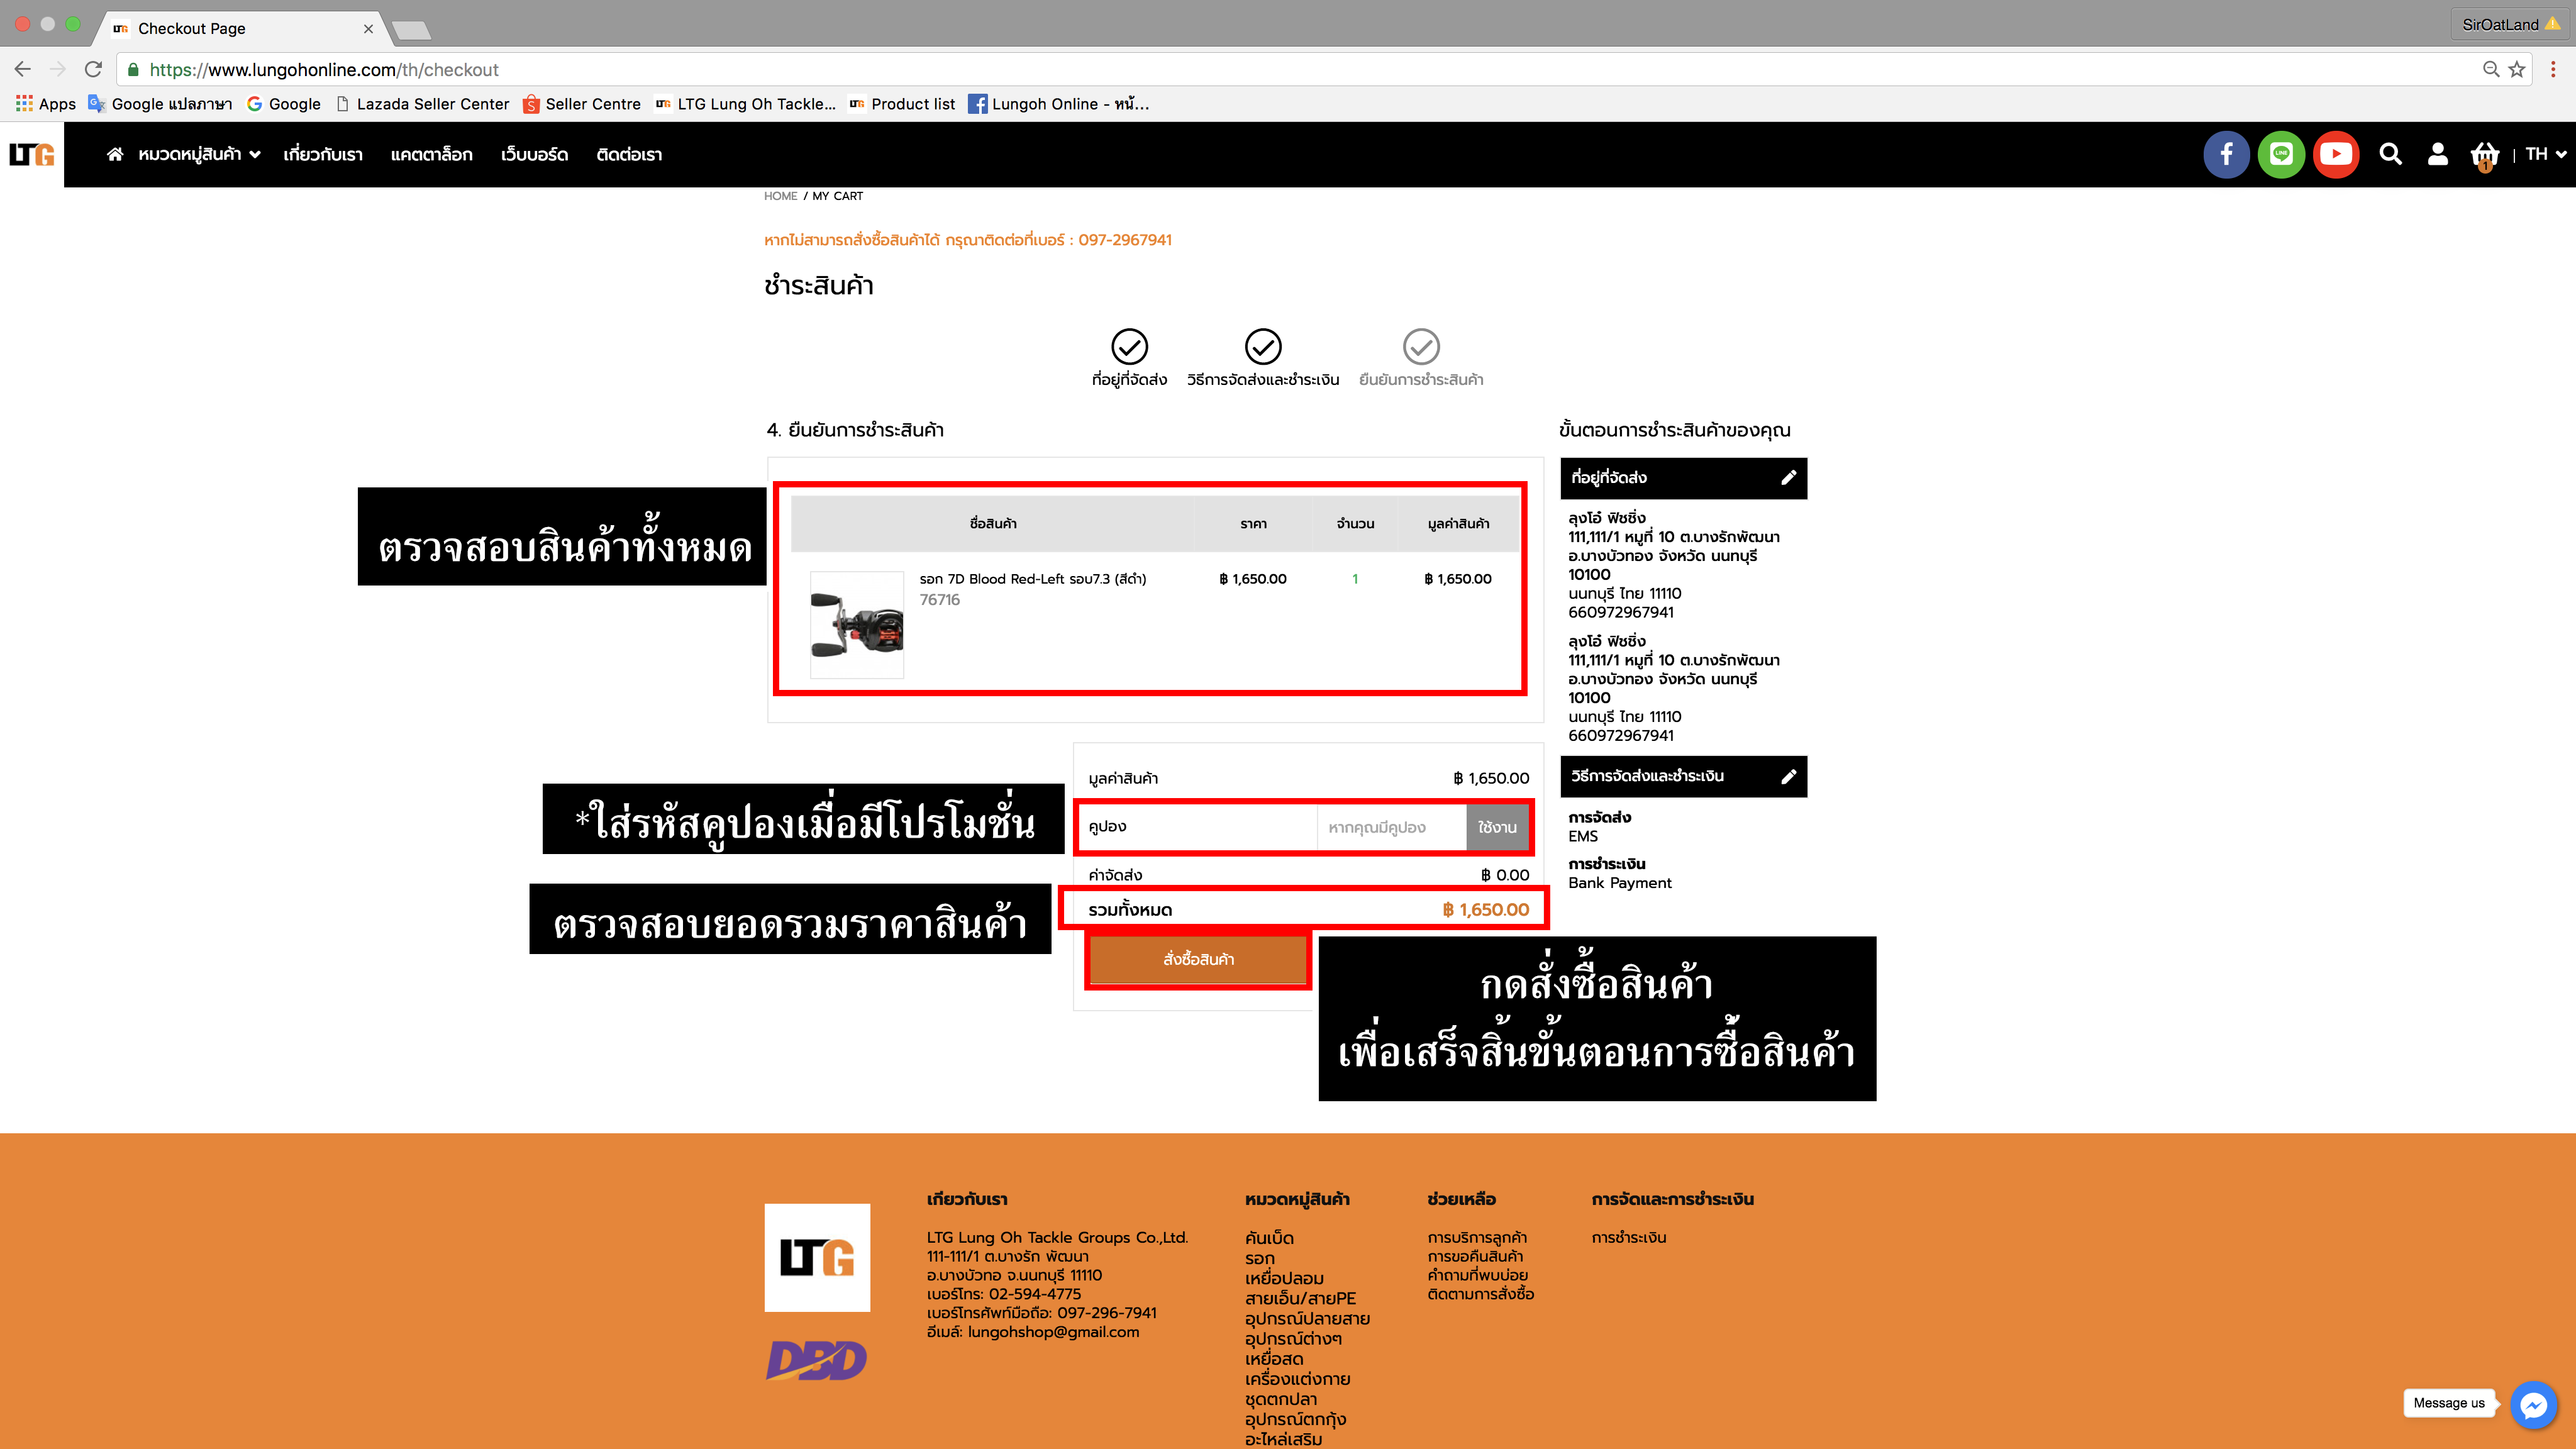Click the search magnifier in navbar
The width and height of the screenshot is (2576, 1449).
pyautogui.click(x=2390, y=154)
